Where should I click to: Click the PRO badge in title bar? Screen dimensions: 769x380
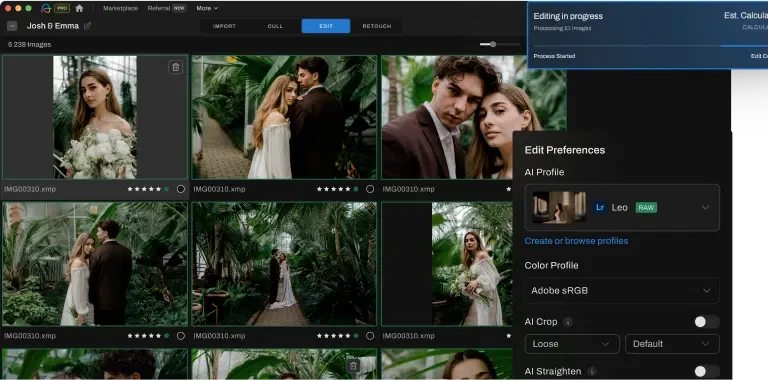62,8
